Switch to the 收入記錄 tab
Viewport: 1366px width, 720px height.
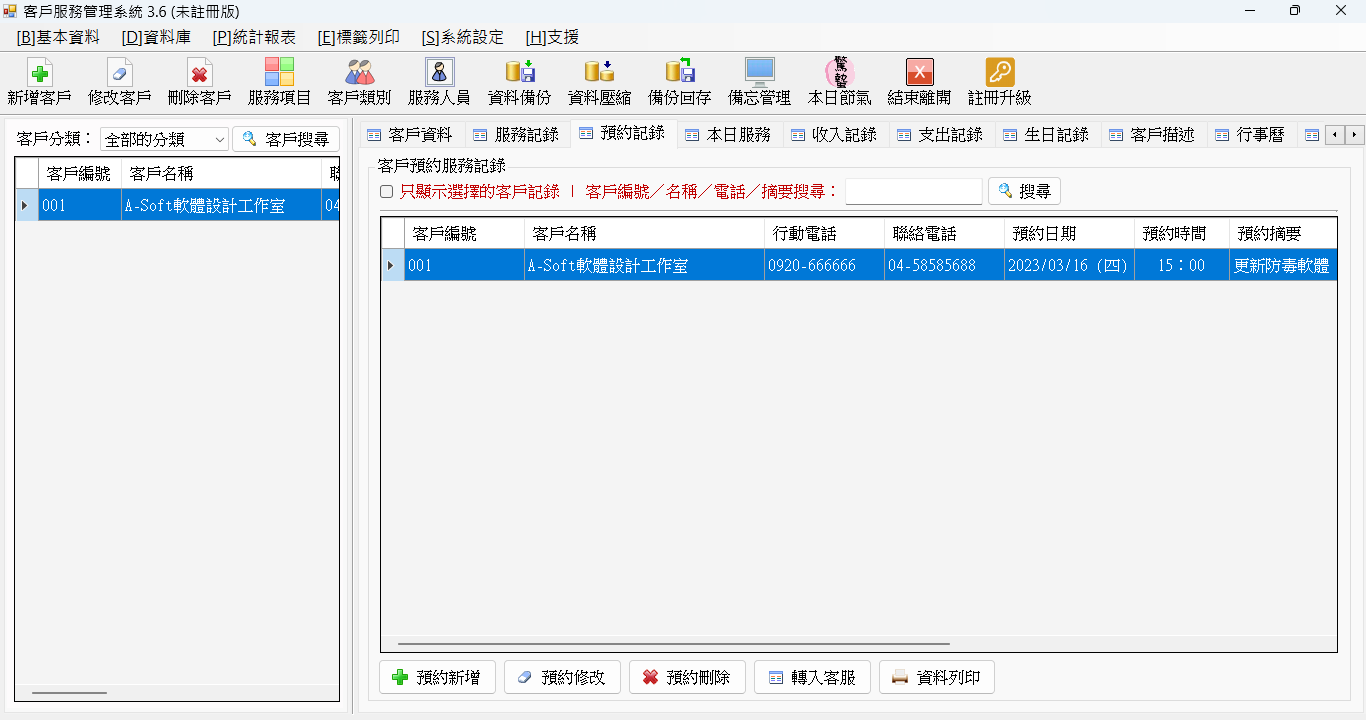[836, 135]
